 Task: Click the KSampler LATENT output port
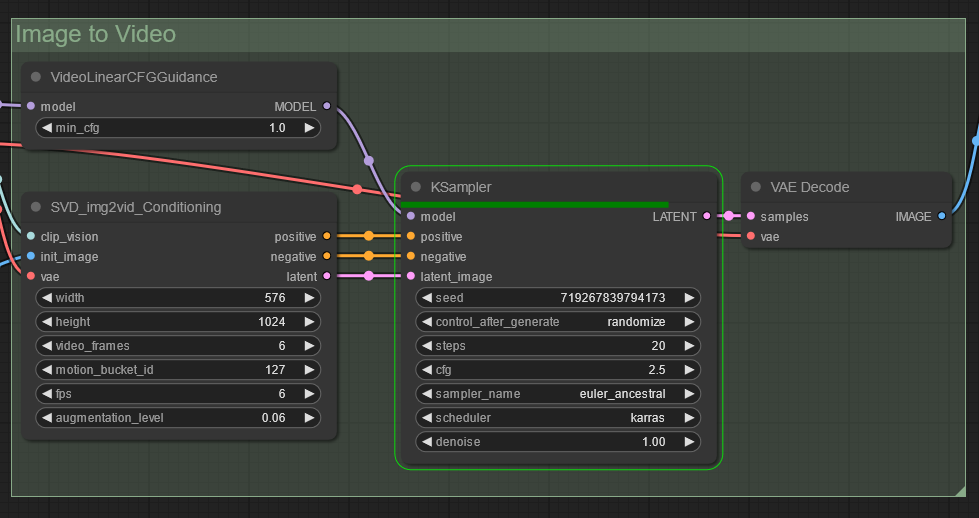(707, 216)
